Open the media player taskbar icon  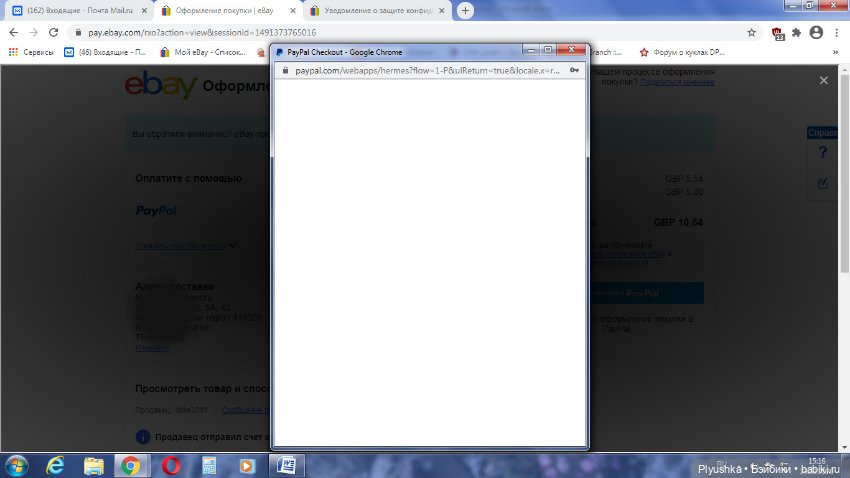247,466
